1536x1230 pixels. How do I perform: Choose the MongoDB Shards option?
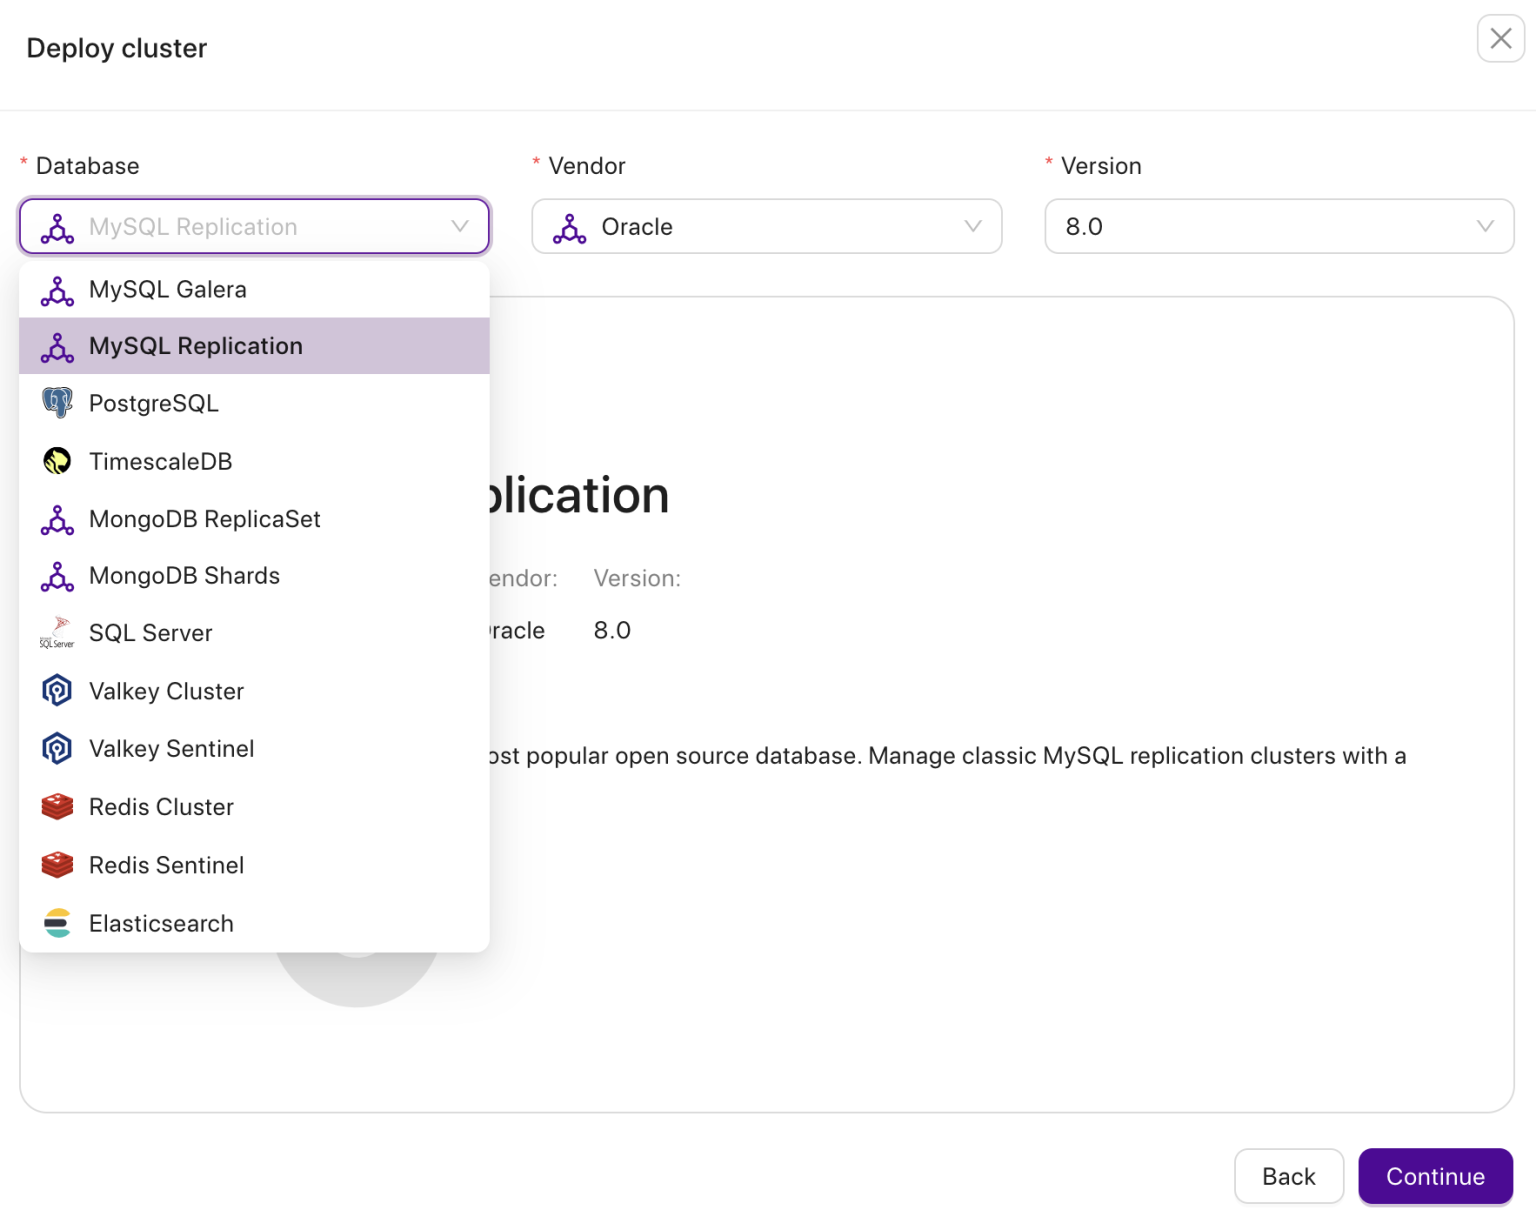tap(184, 576)
